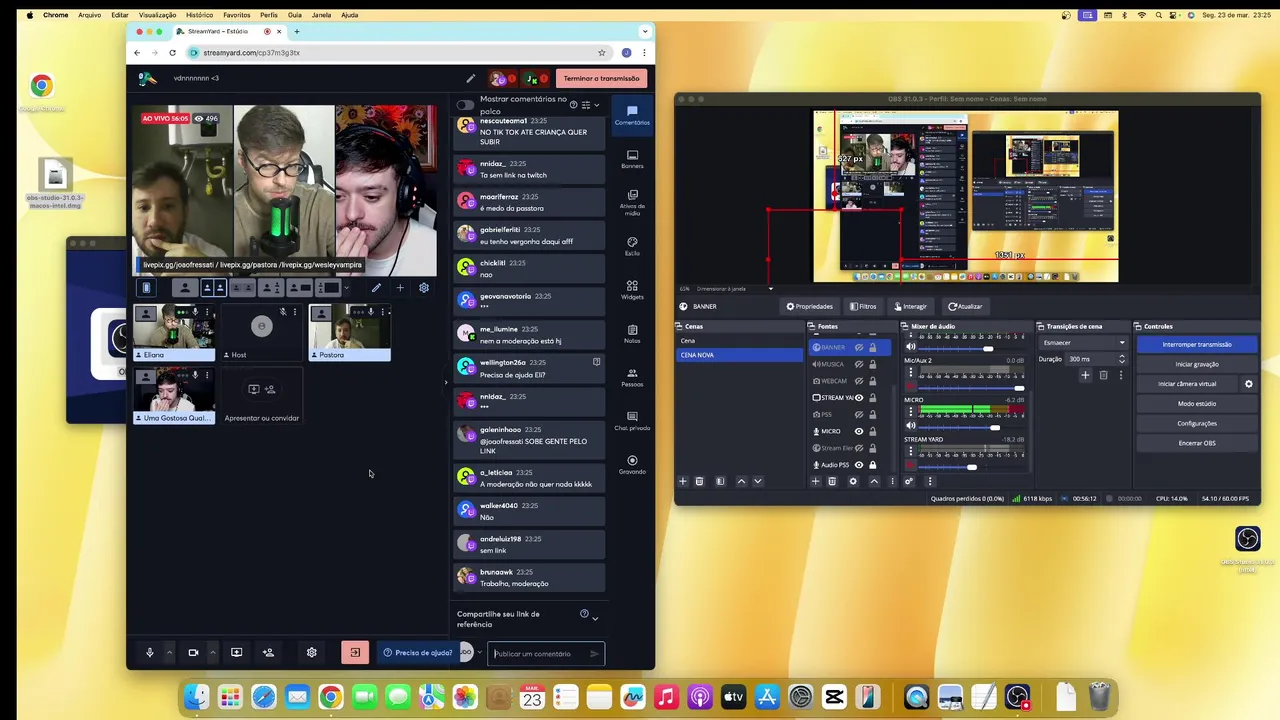1280x720 pixels.
Task: Expand more layouts chevron next to layout icons
Action: coord(346,288)
